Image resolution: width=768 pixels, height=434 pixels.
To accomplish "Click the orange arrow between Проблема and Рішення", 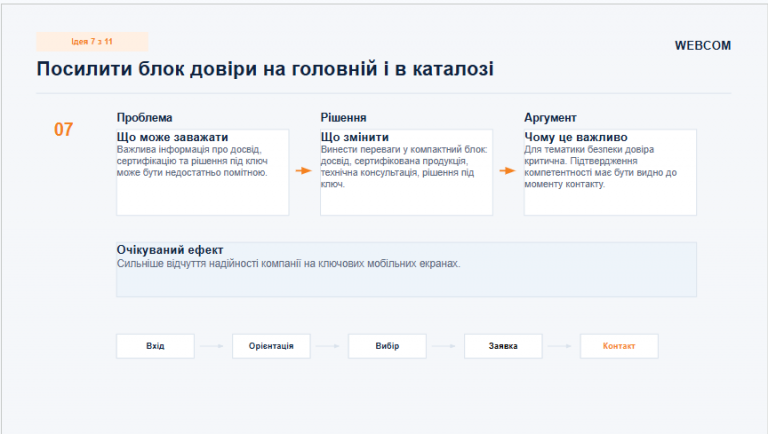I will [304, 170].
